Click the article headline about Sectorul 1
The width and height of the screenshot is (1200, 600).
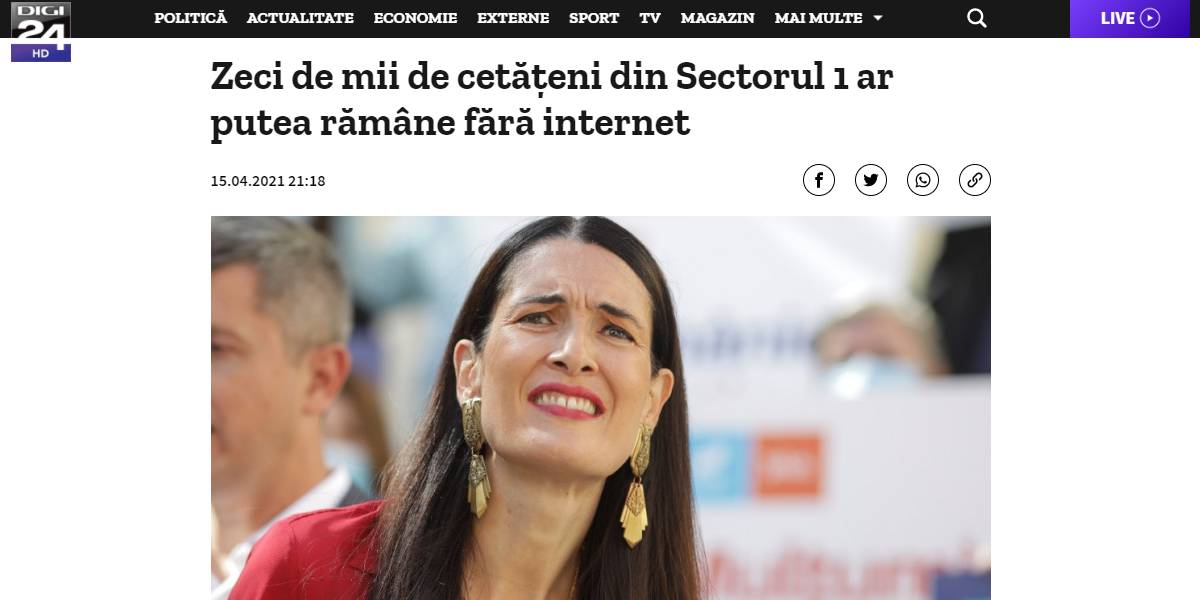(551, 99)
